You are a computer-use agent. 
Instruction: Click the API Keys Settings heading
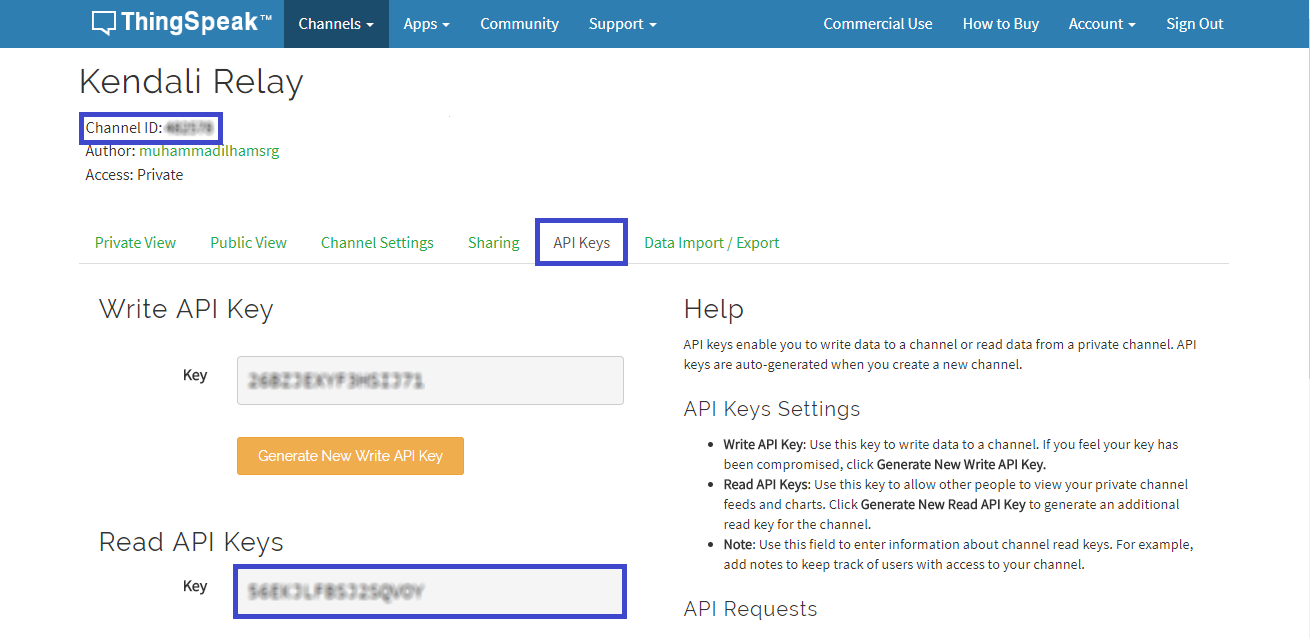pos(772,409)
